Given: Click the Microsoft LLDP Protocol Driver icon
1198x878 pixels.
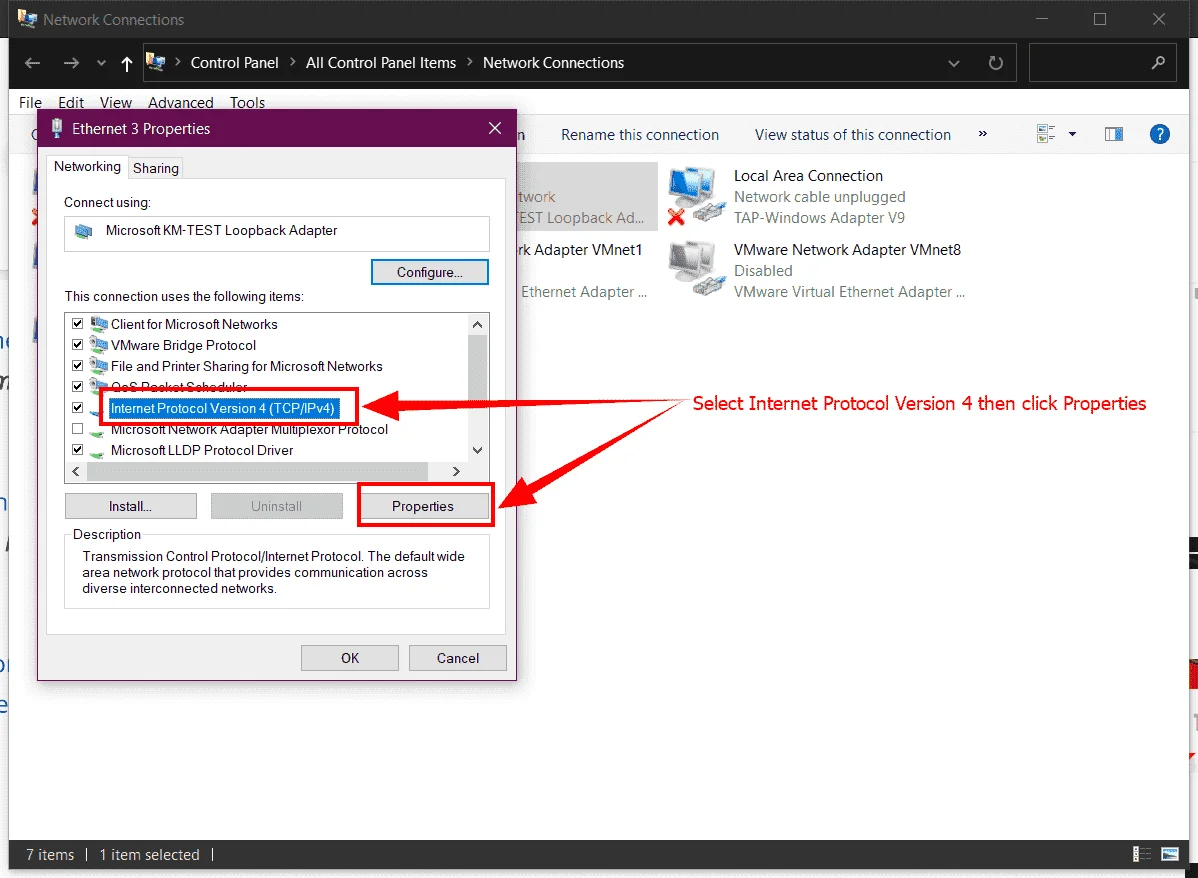Looking at the screenshot, I should (97, 452).
